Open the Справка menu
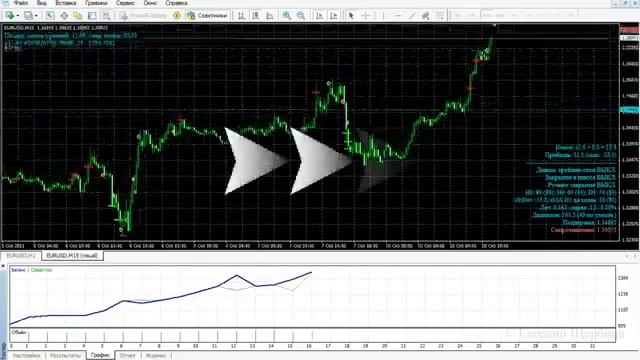This screenshot has width=640, height=360. 176,3
